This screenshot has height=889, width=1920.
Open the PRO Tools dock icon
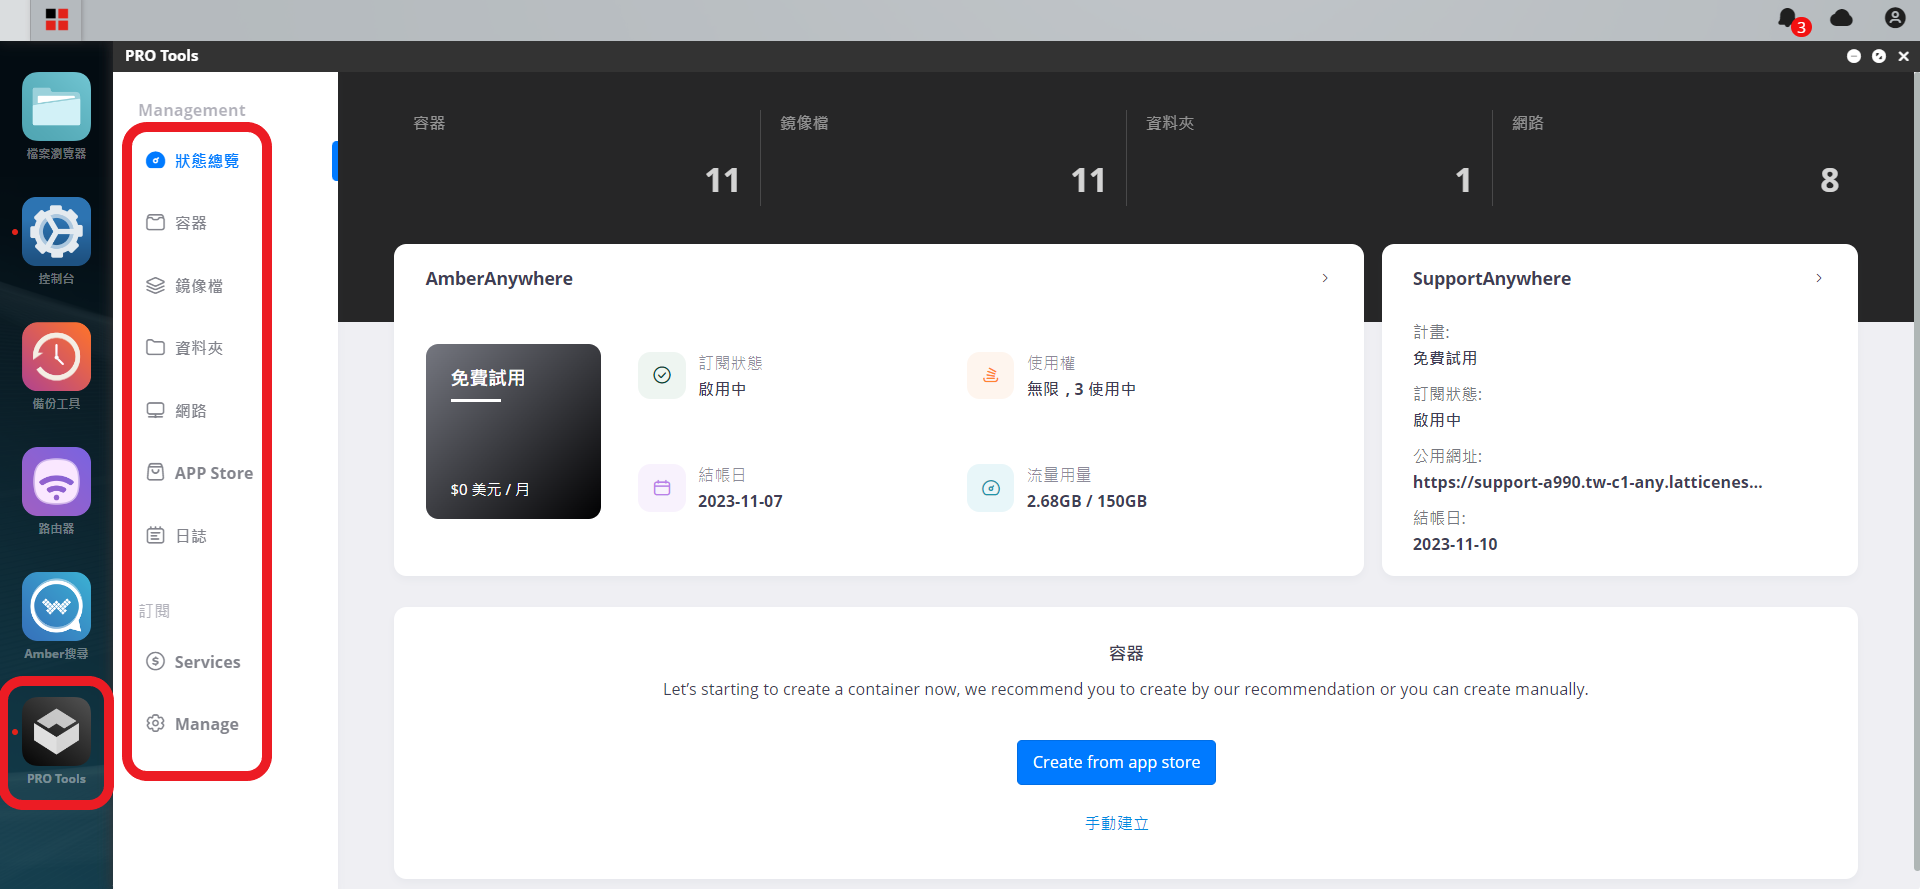click(56, 732)
